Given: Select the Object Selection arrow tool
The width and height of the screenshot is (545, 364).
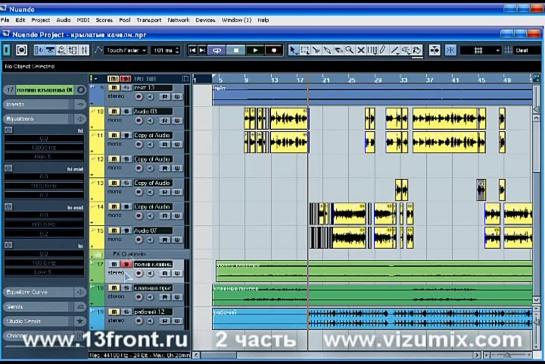Looking at the screenshot, I should click(293, 50).
